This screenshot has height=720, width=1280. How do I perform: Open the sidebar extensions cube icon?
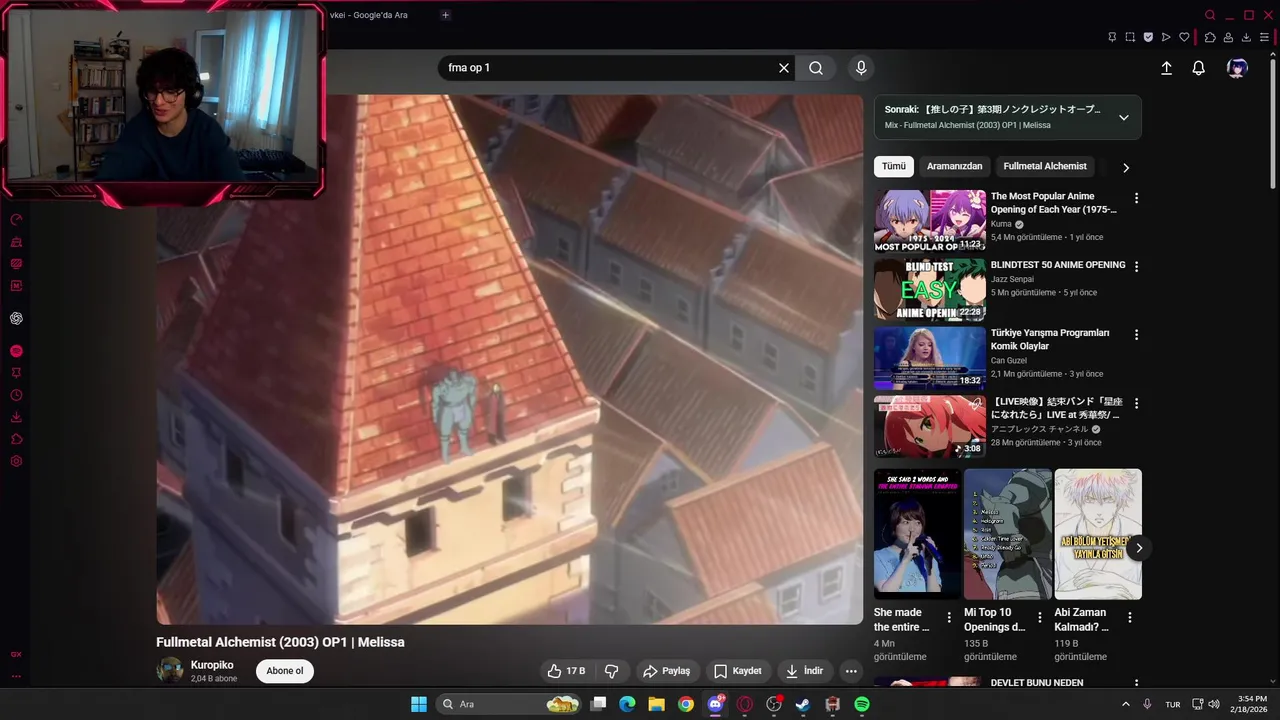click(x=16, y=439)
